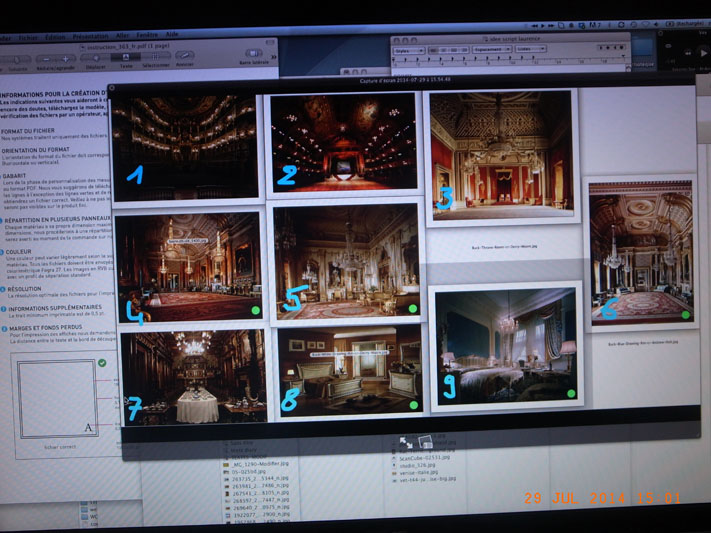Open thumbnail 1 of the dark theatre
Image resolution: width=711 pixels, height=533 pixels.
[185, 147]
